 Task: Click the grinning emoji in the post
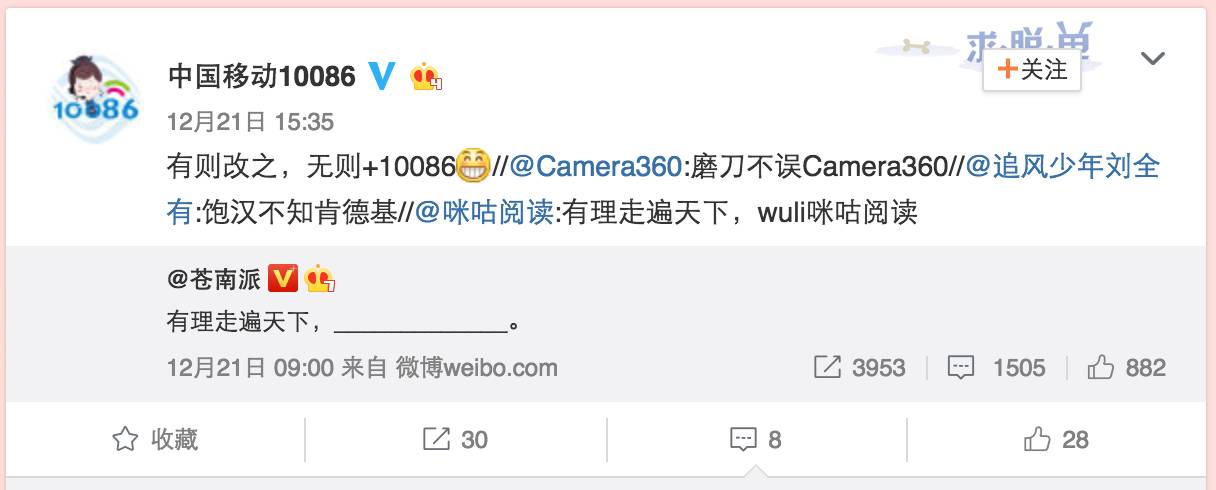tap(473, 165)
